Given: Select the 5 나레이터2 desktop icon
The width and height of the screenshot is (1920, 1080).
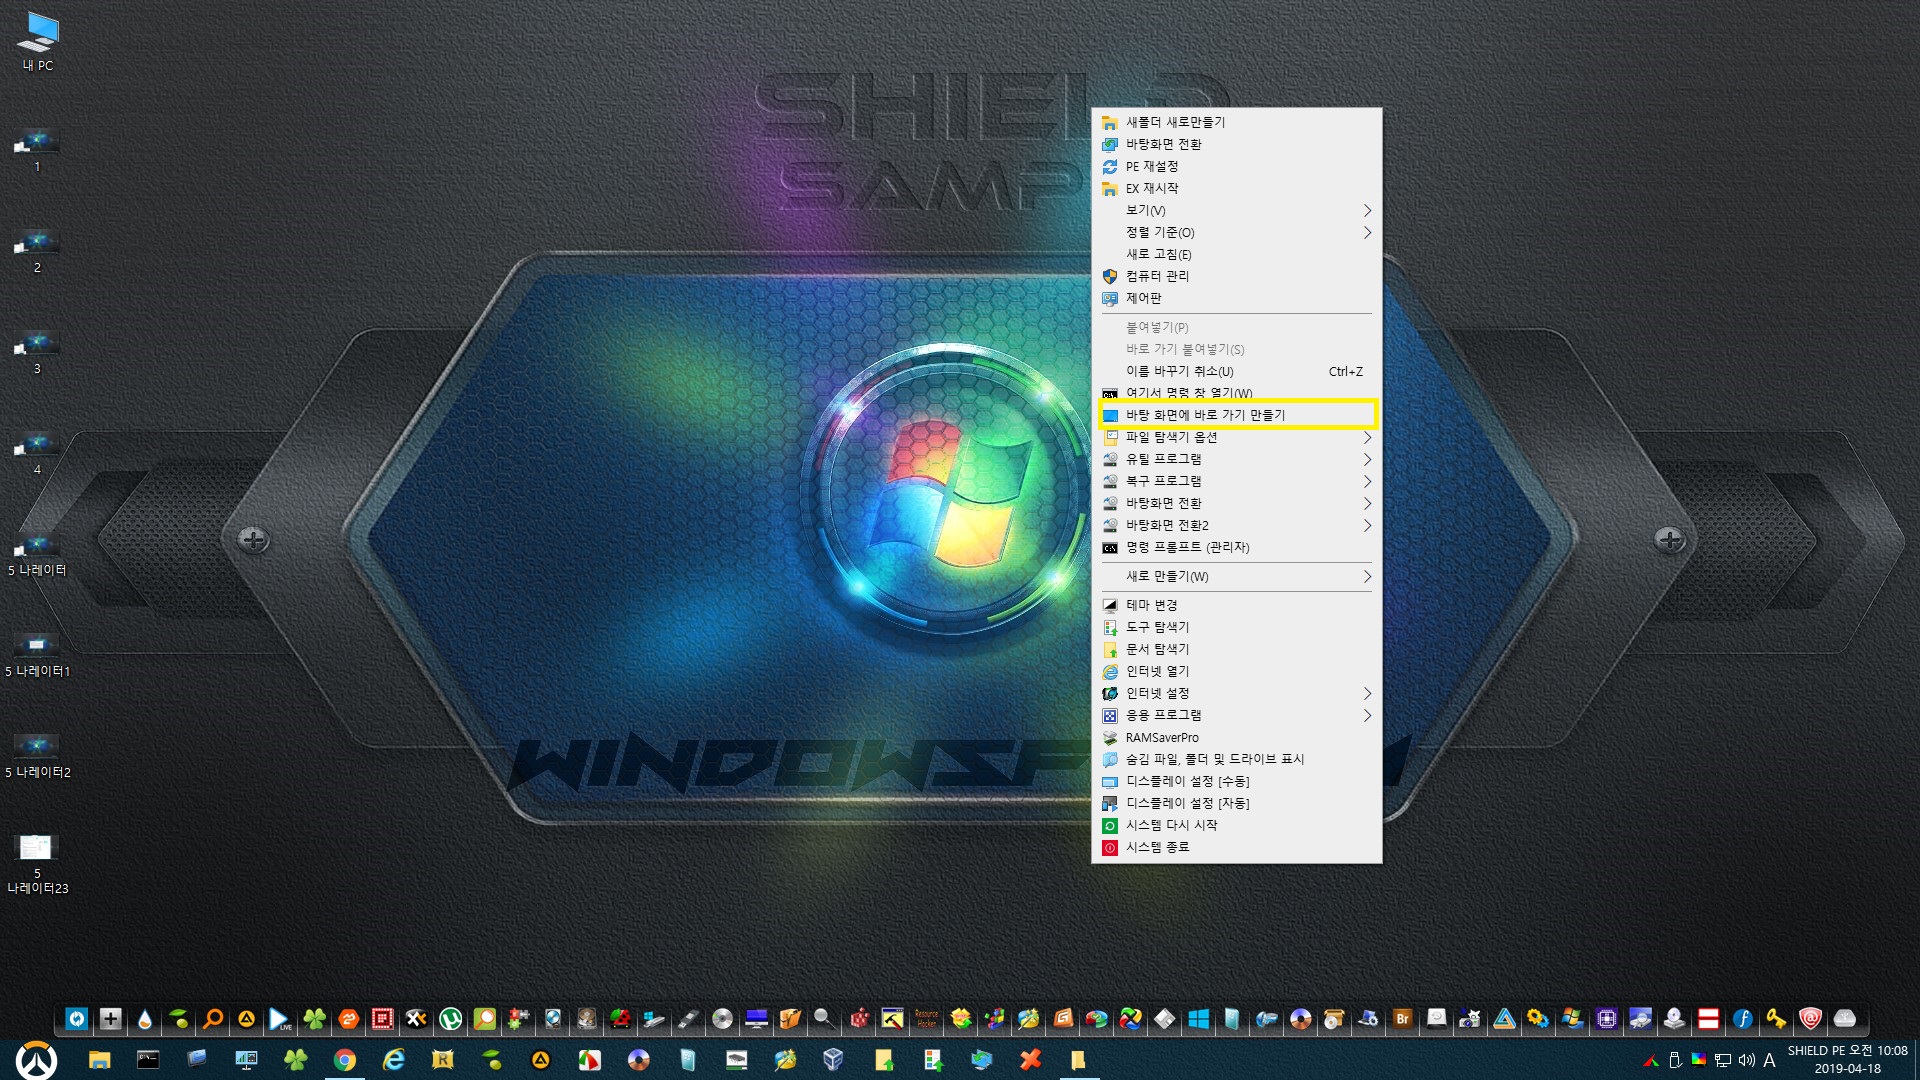Looking at the screenshot, I should point(37,757).
